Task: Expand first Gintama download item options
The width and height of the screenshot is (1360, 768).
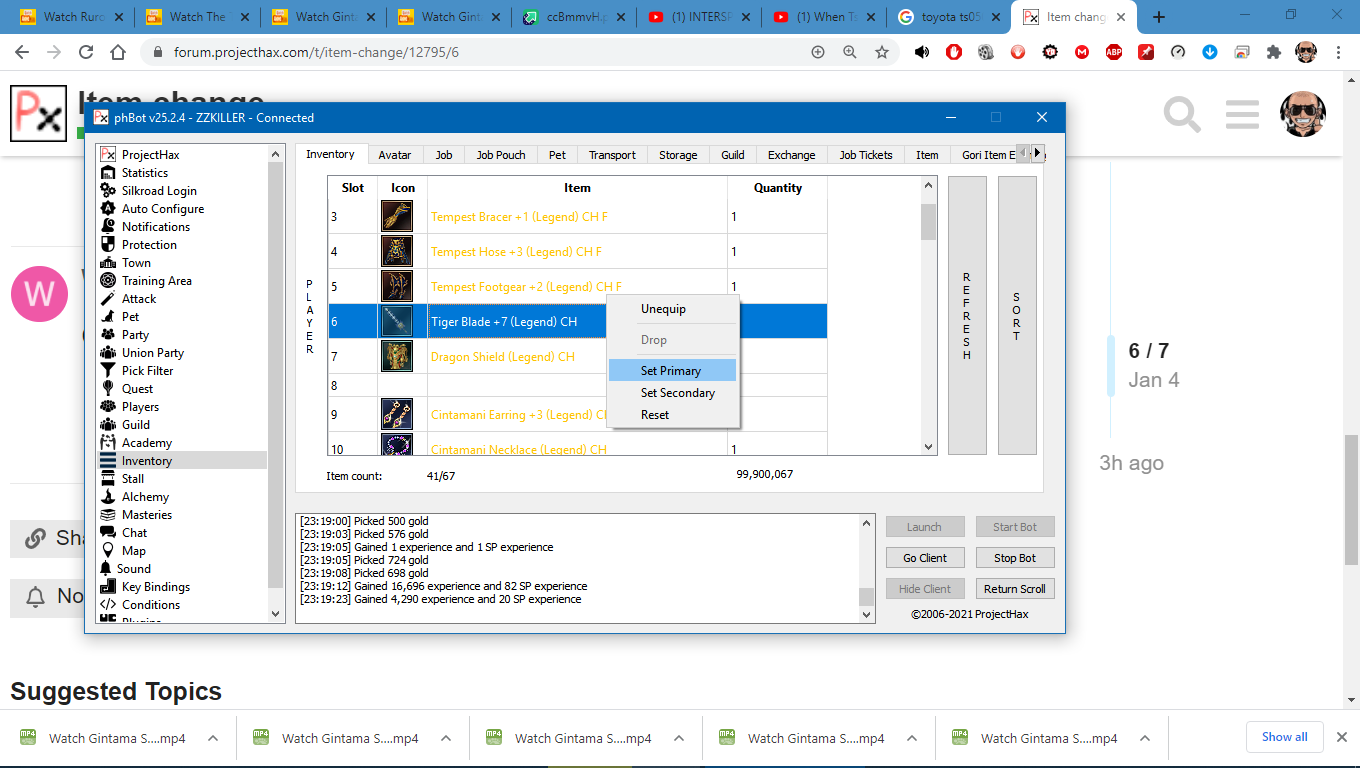Action: click(x=213, y=738)
